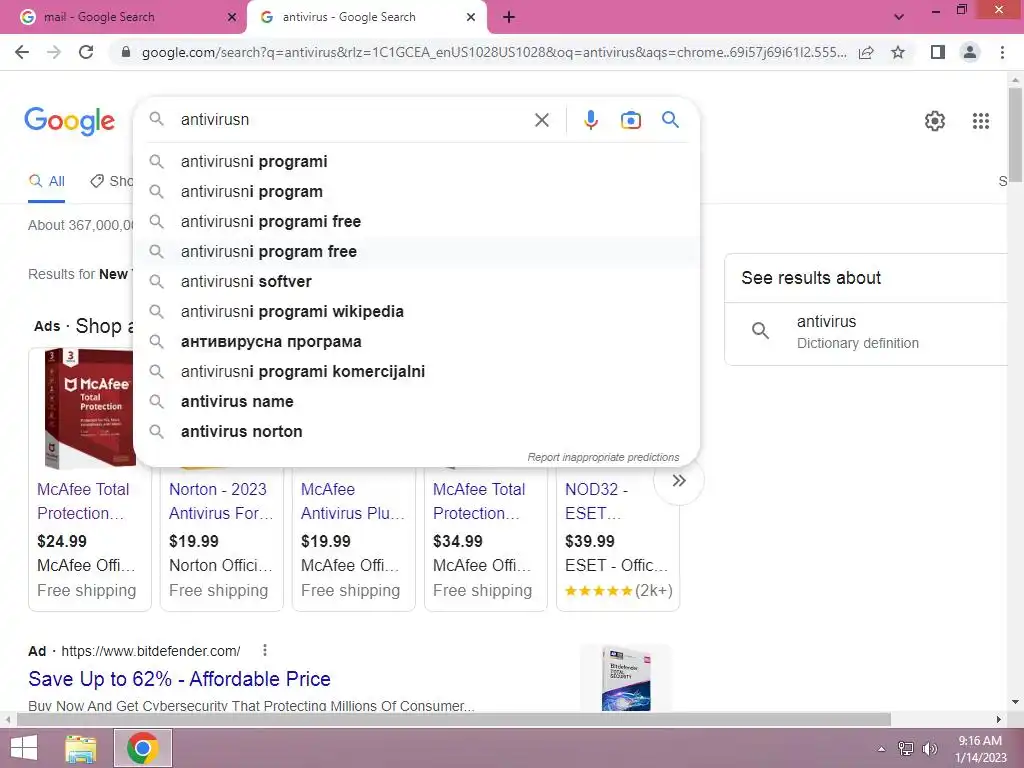Reload the page
Image resolution: width=1024 pixels, height=768 pixels.
pos(86,52)
